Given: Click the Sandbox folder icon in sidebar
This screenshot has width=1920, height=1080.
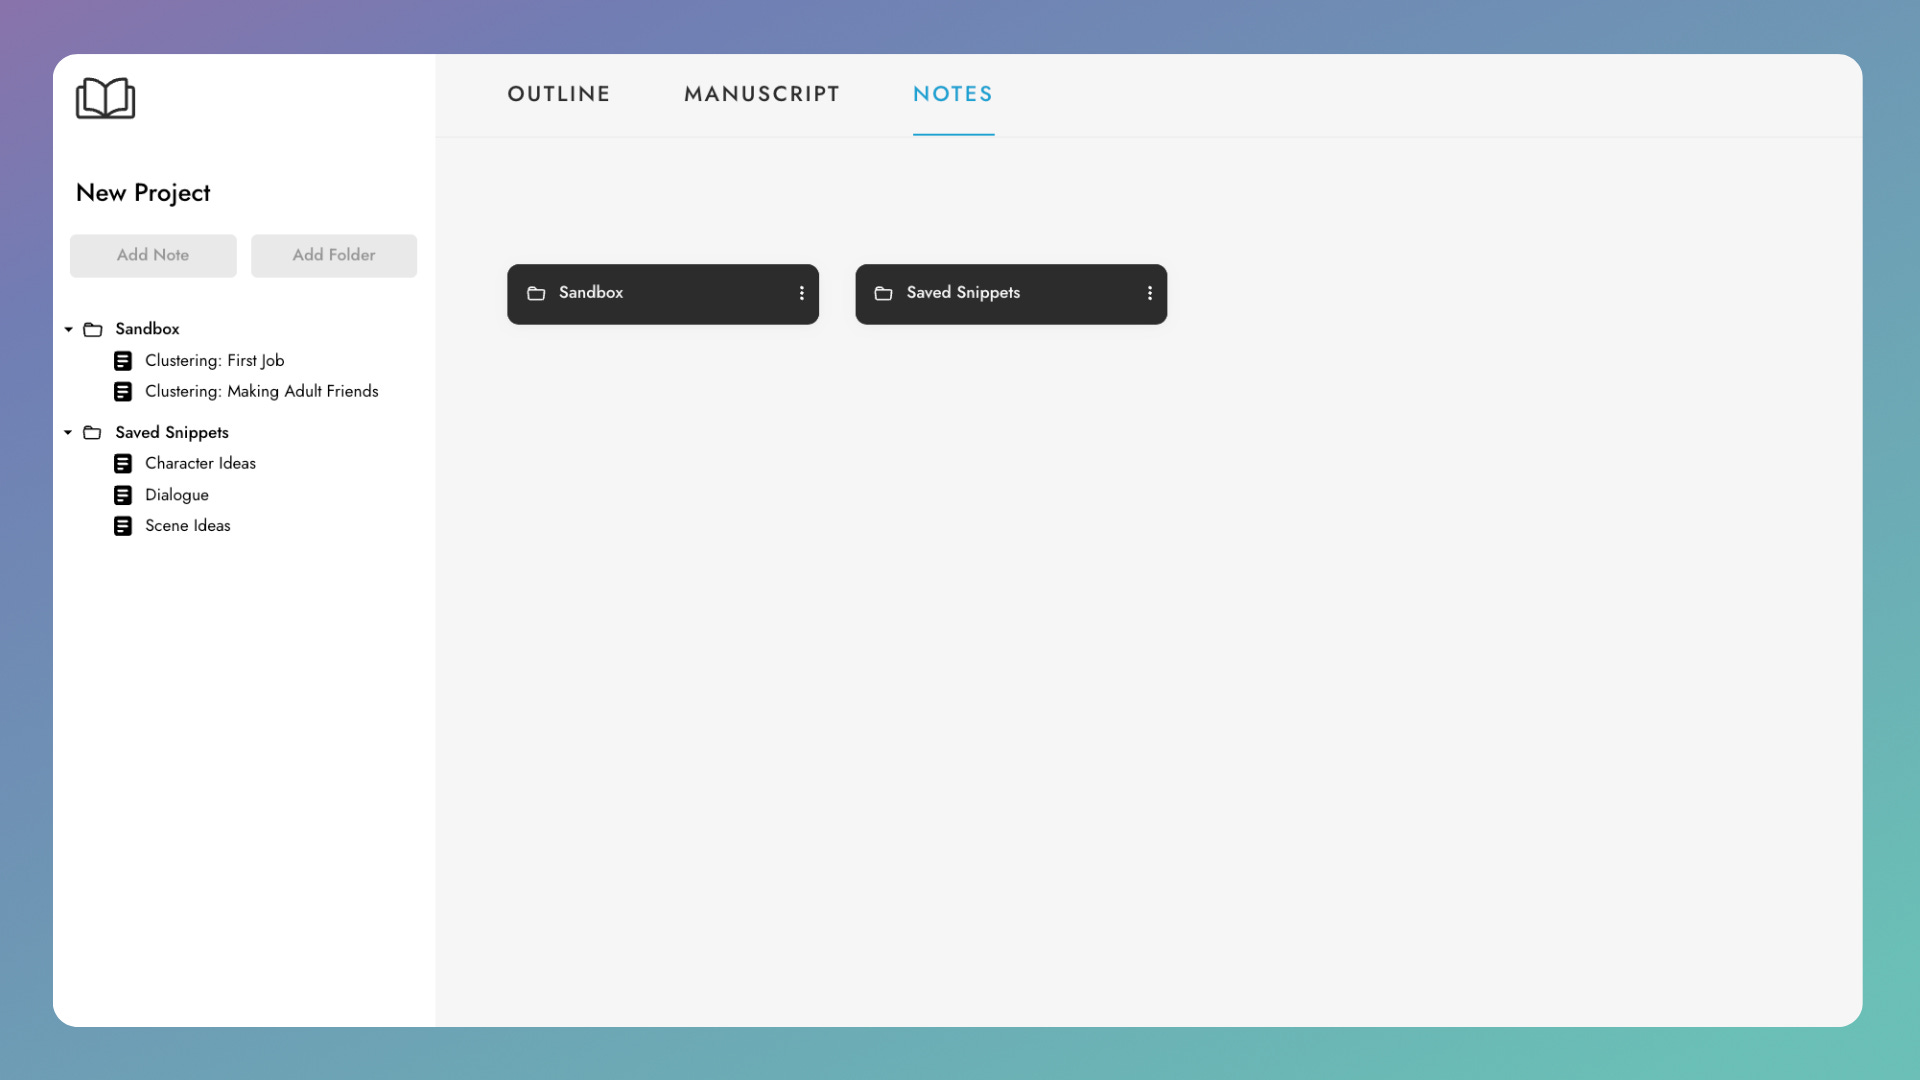Looking at the screenshot, I should pyautogui.click(x=93, y=329).
